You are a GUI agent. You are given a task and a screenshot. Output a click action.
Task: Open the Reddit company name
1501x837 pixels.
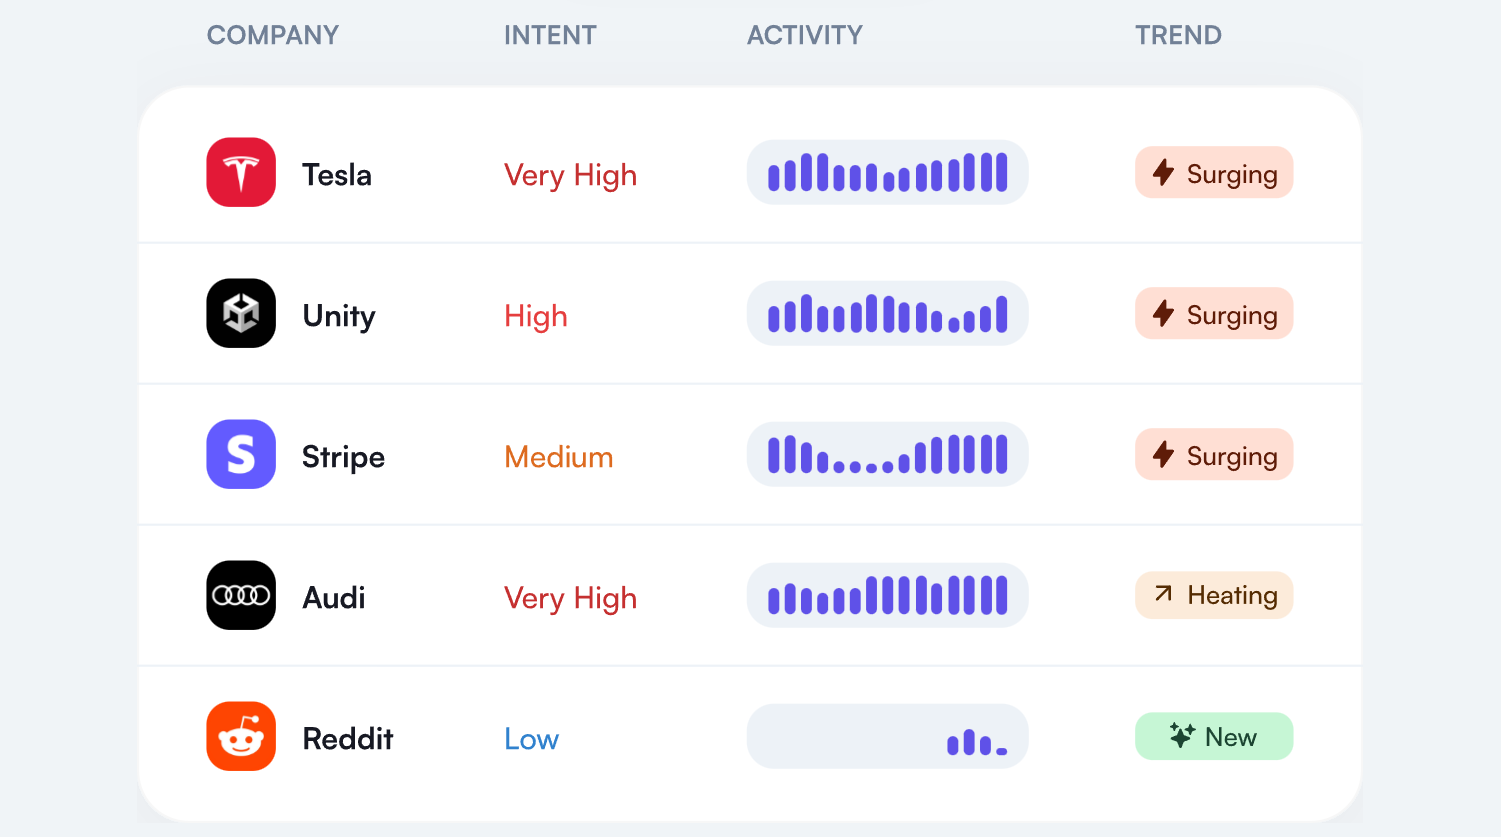348,739
